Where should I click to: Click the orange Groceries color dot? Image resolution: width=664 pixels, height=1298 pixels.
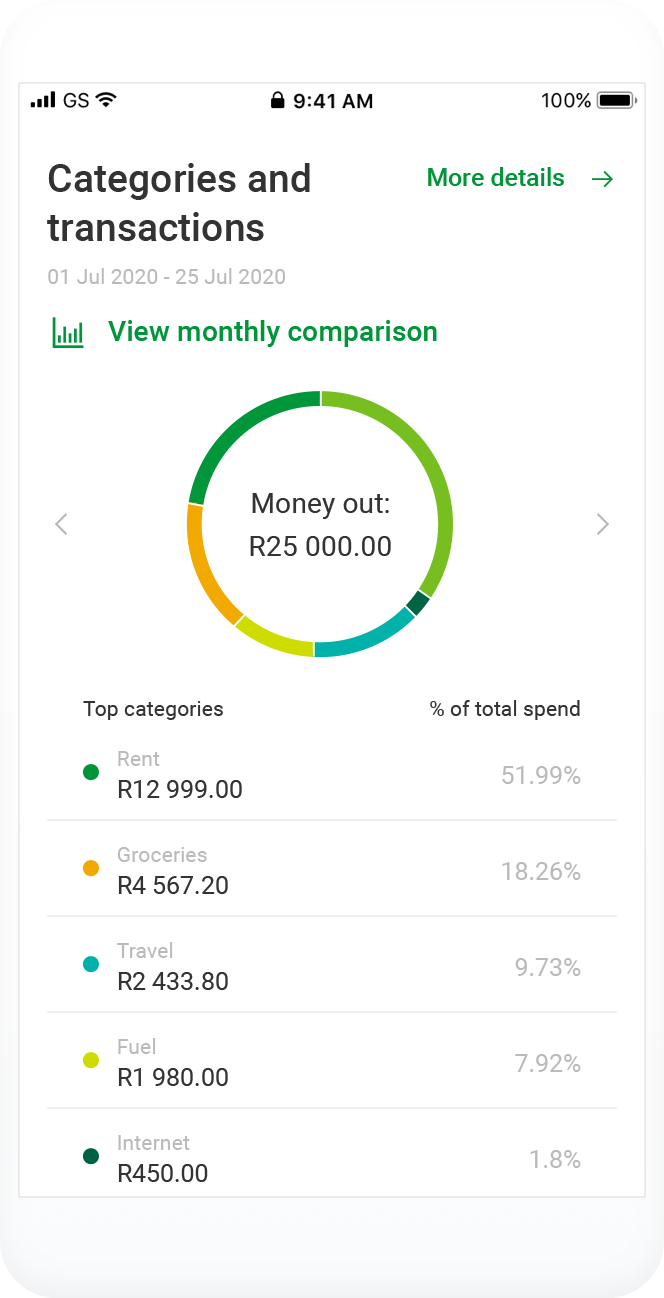91,868
